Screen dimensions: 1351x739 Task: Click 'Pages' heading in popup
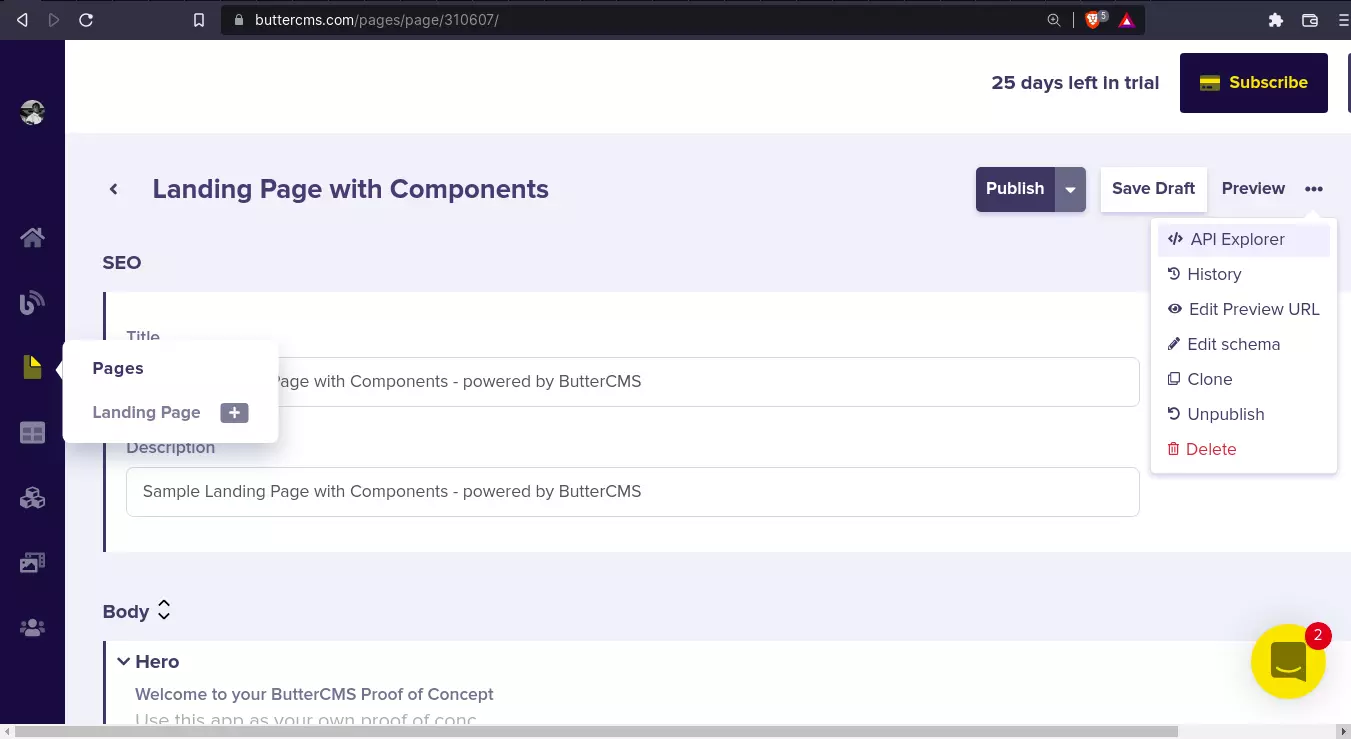118,368
